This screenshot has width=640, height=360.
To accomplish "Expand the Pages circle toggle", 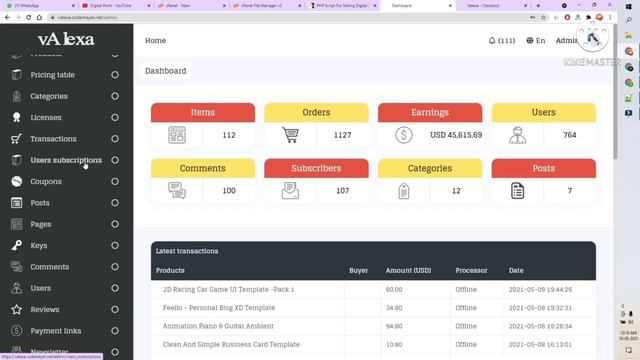I will pos(115,224).
